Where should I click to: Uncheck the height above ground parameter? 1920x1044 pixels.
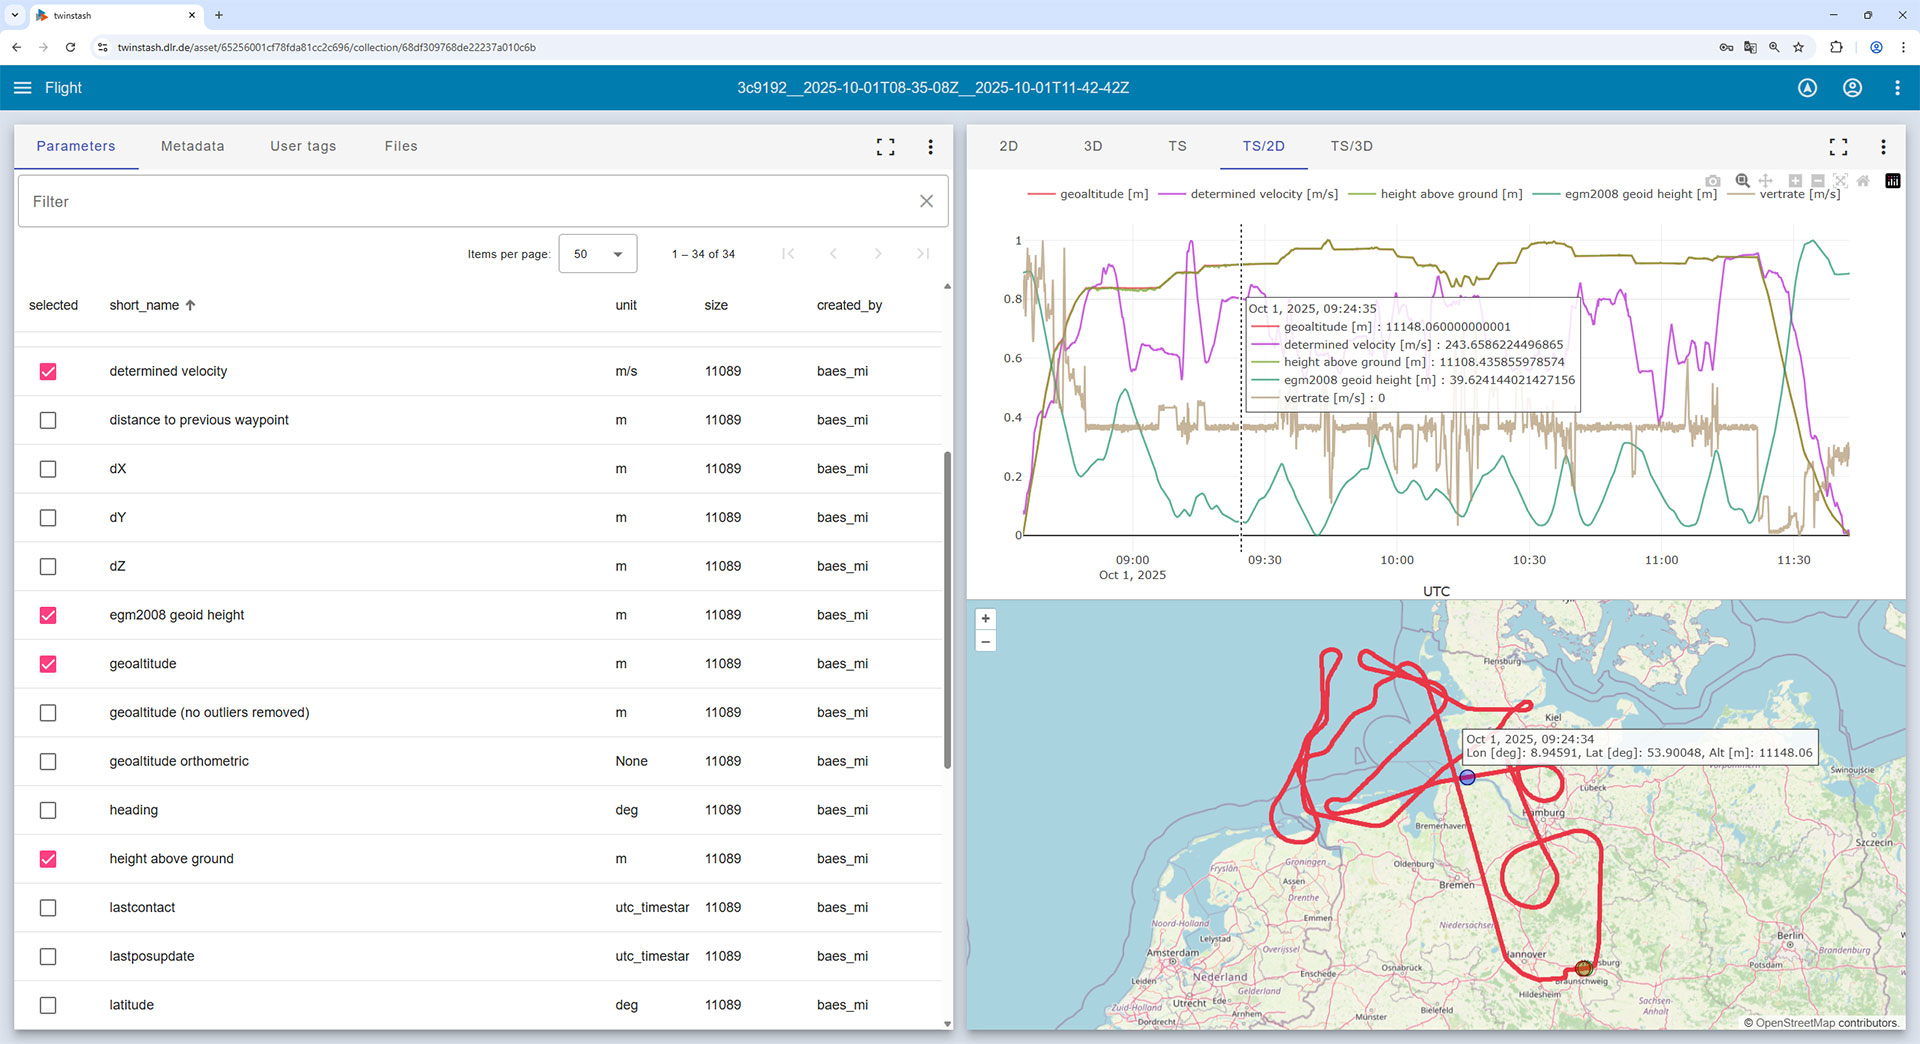pos(48,860)
